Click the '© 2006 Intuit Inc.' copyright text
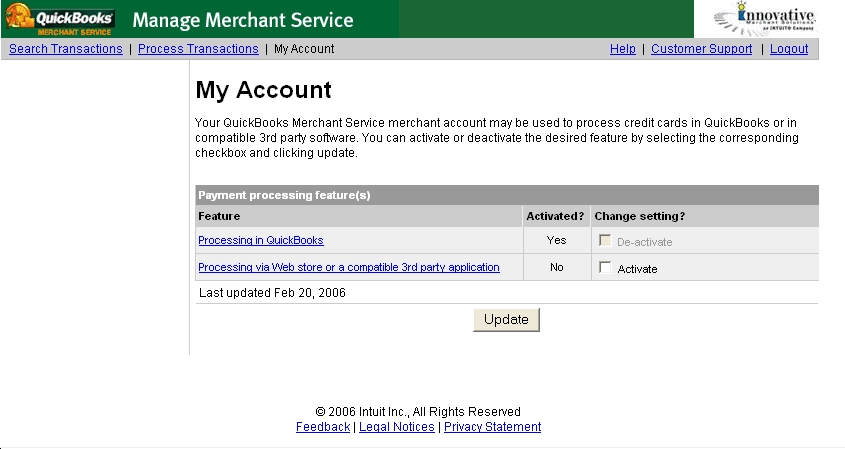The image size is (845, 449). [418, 412]
